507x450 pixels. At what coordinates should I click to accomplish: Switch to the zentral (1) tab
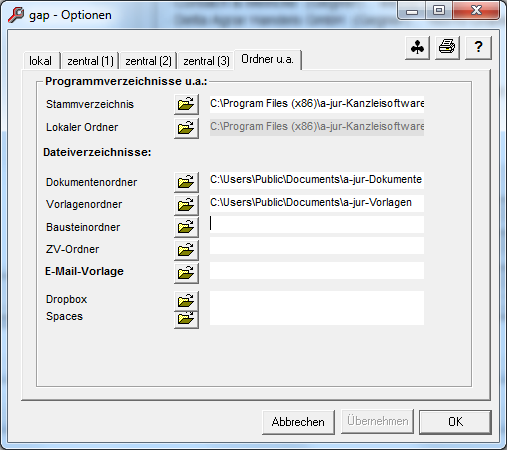pyautogui.click(x=90, y=61)
